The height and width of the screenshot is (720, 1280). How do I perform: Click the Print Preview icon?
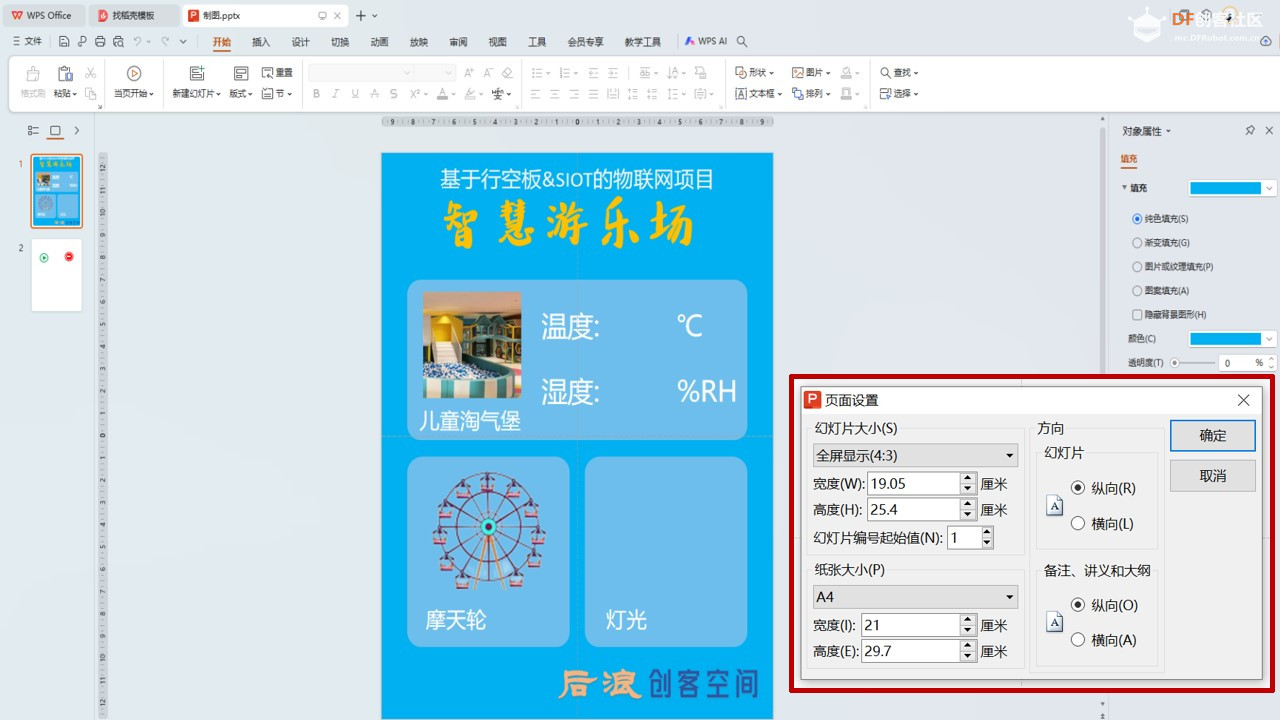click(118, 42)
